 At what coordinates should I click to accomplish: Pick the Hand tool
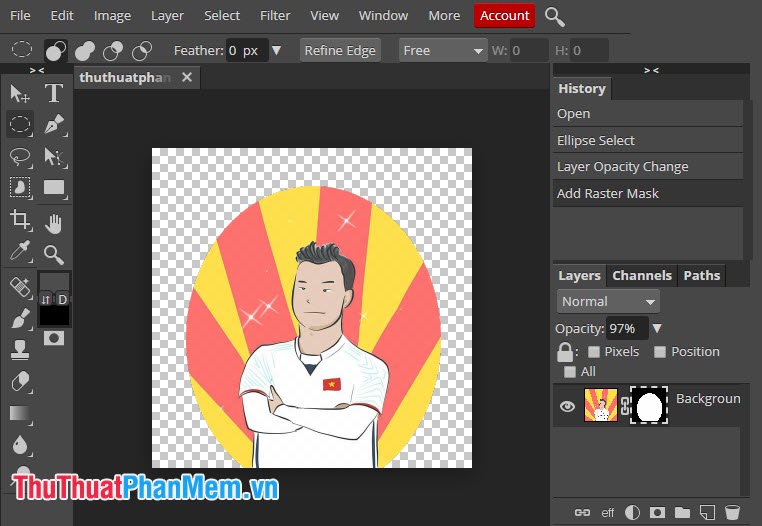(x=54, y=222)
